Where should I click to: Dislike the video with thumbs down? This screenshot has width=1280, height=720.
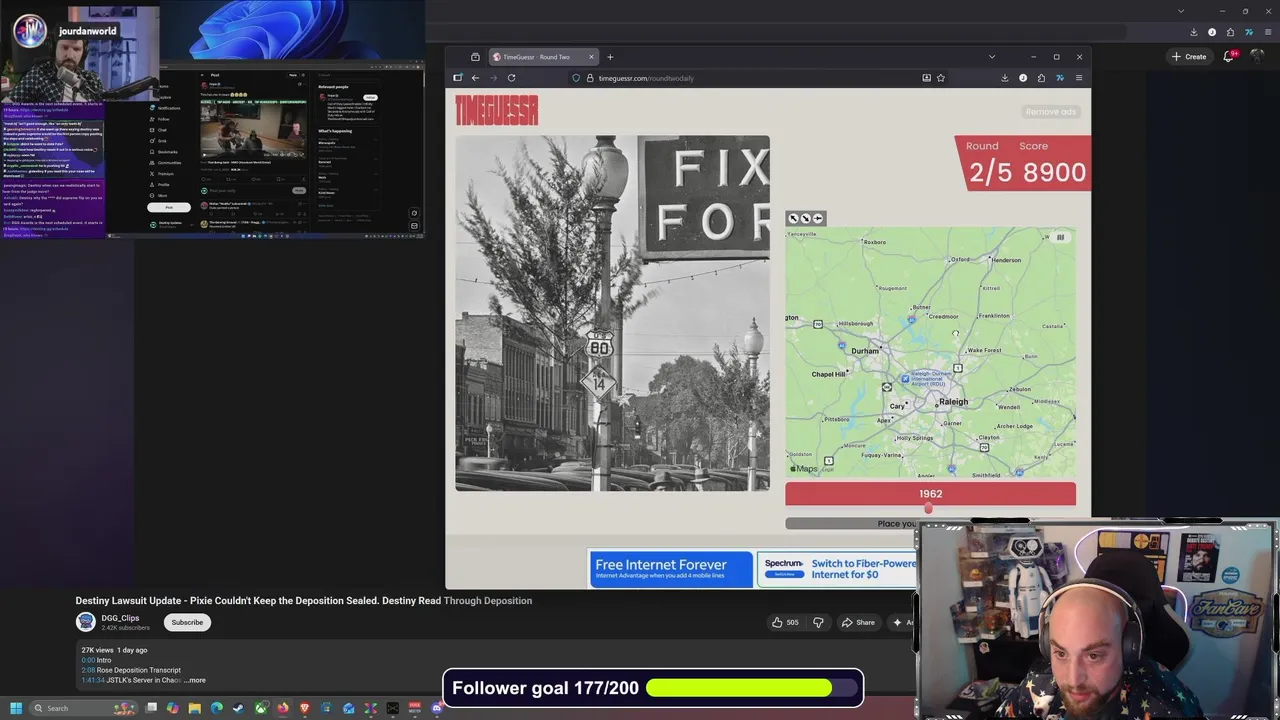point(818,622)
